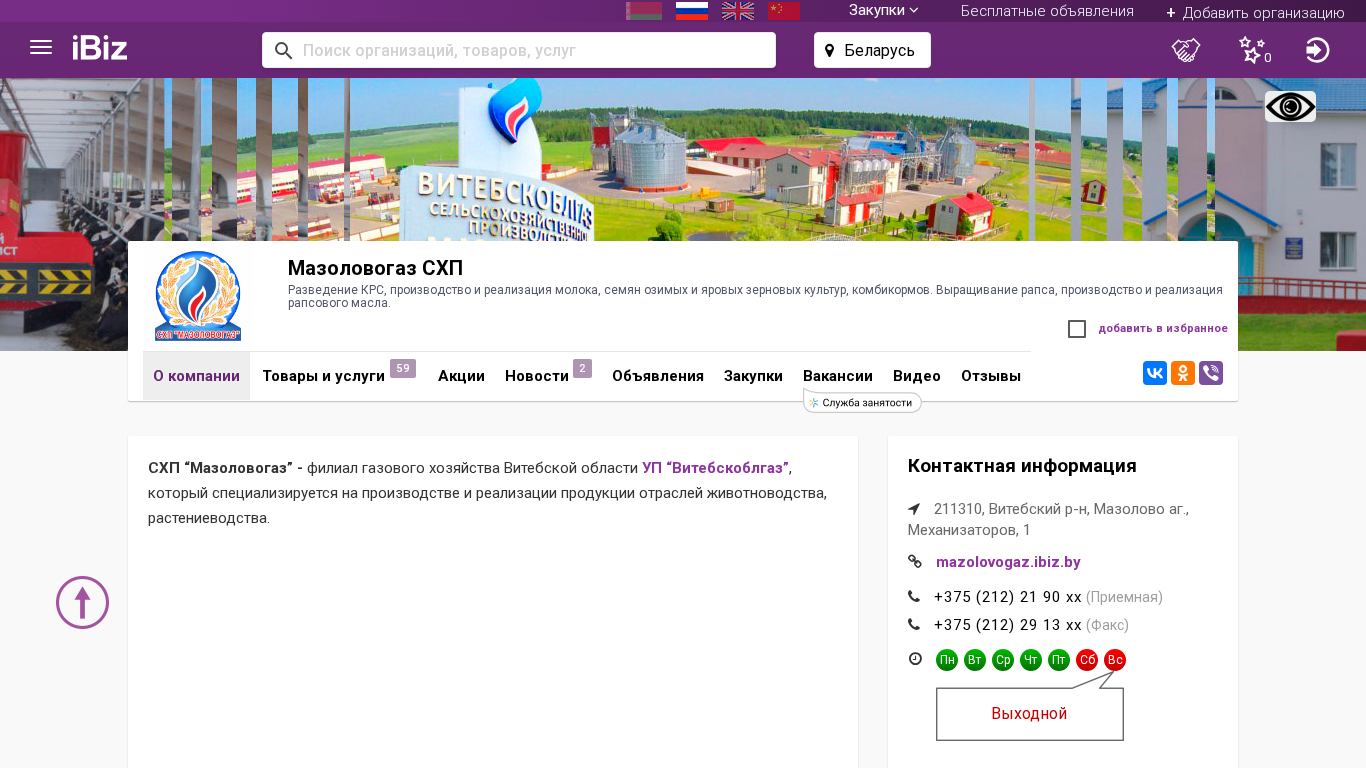Viewport: 1366px width, 768px height.
Task: Share company via Viber
Action: click(1211, 373)
